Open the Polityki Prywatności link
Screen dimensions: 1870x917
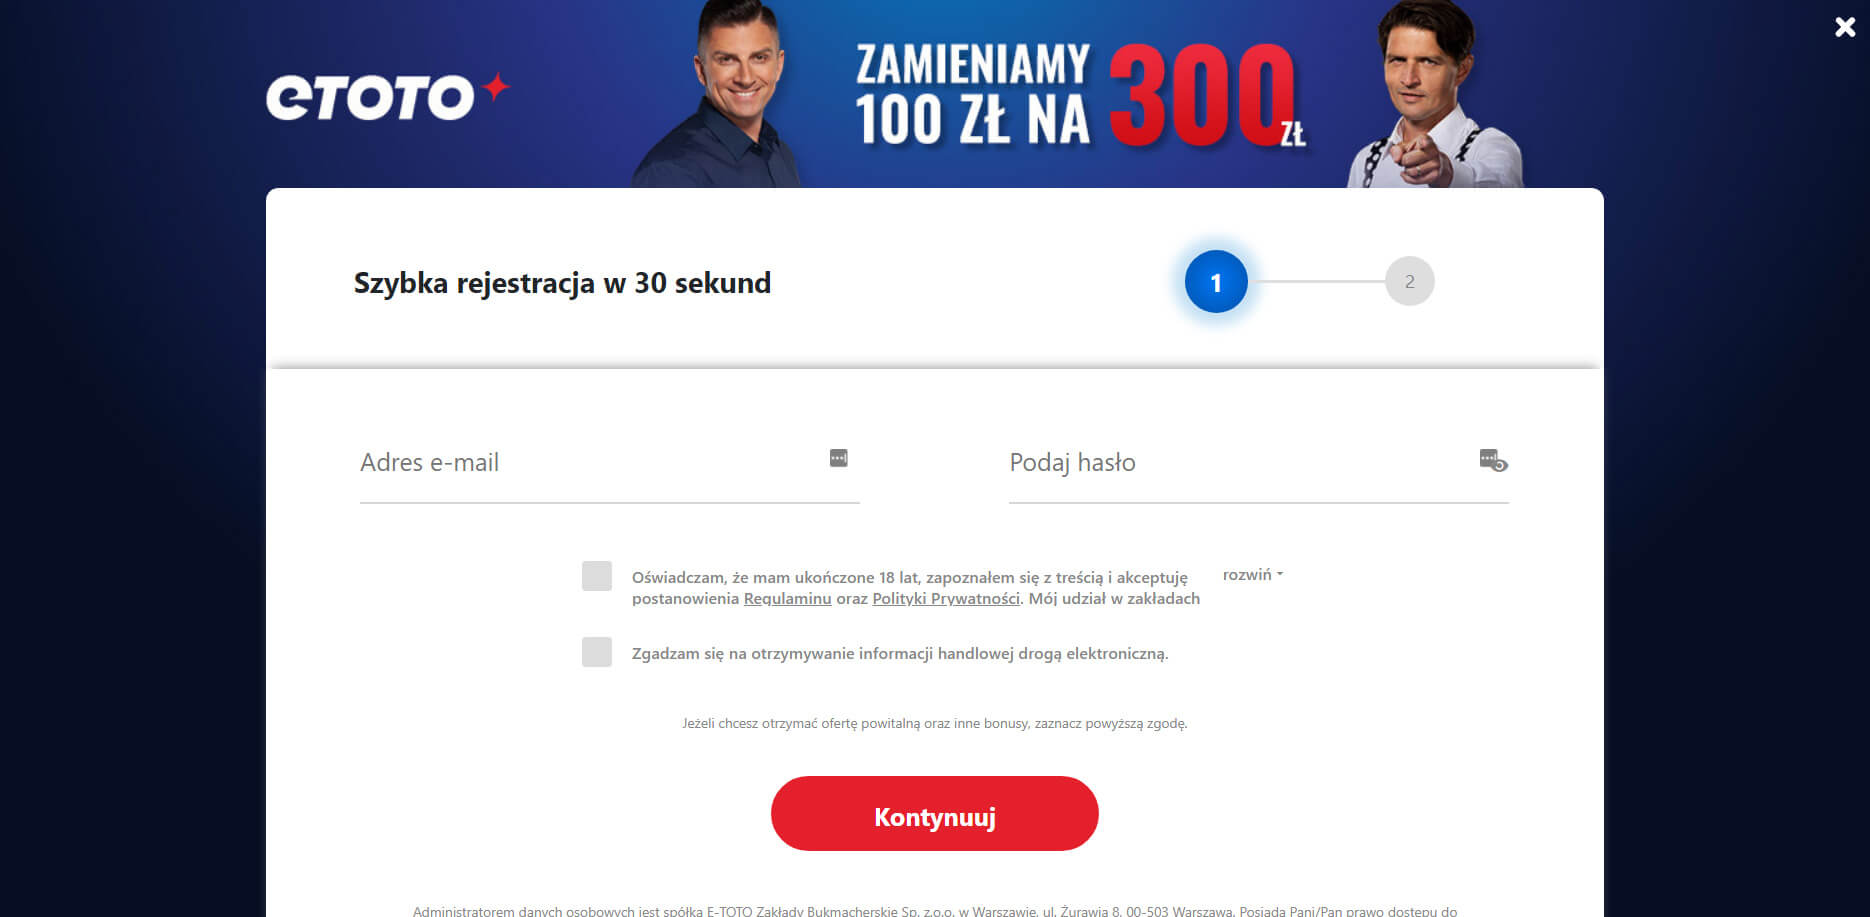point(946,598)
